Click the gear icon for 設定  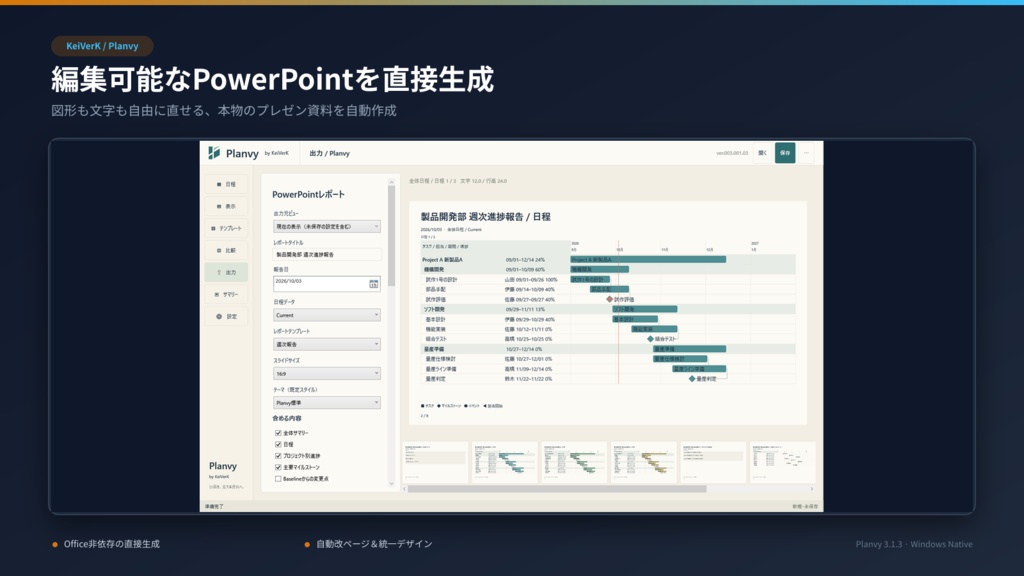tap(219, 316)
